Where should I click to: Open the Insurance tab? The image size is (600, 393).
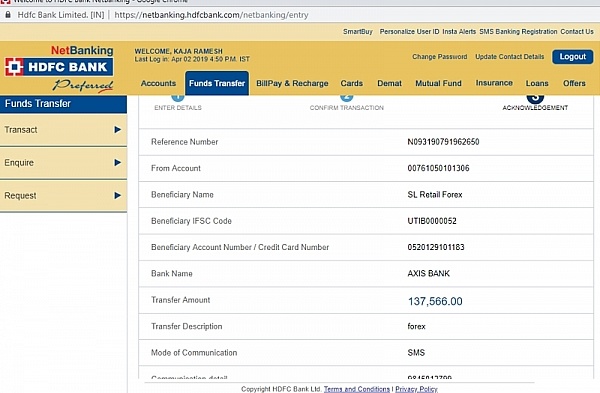point(494,83)
